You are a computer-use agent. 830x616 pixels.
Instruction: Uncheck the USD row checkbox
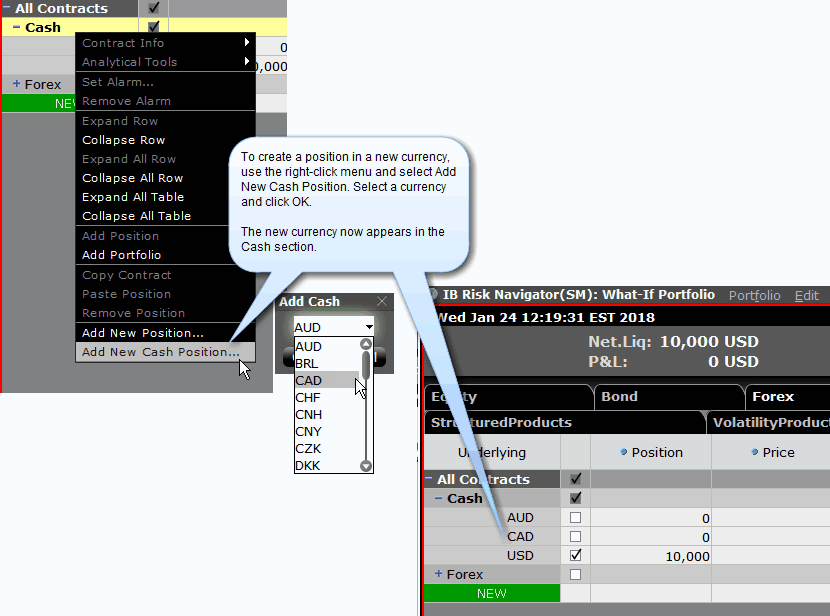[575, 555]
